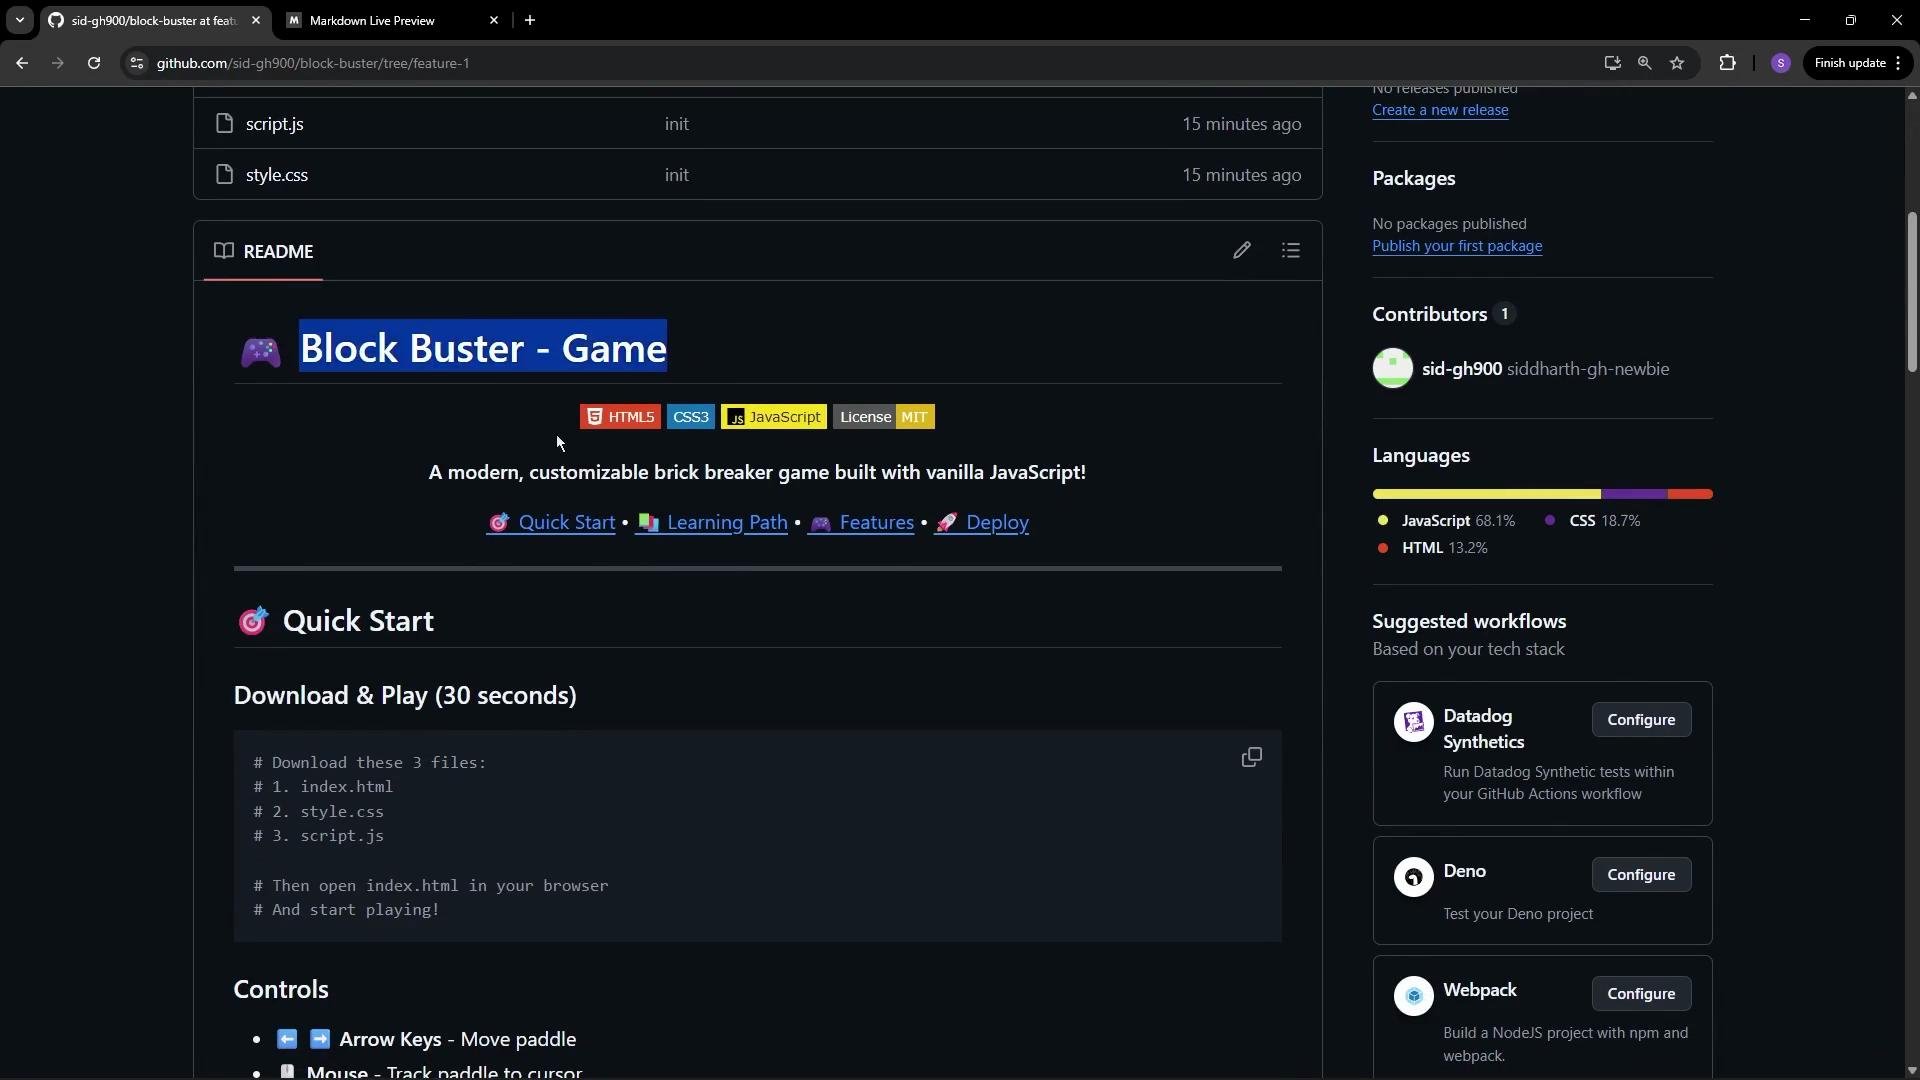Click the scrollbar down arrow

pyautogui.click(x=1912, y=1071)
